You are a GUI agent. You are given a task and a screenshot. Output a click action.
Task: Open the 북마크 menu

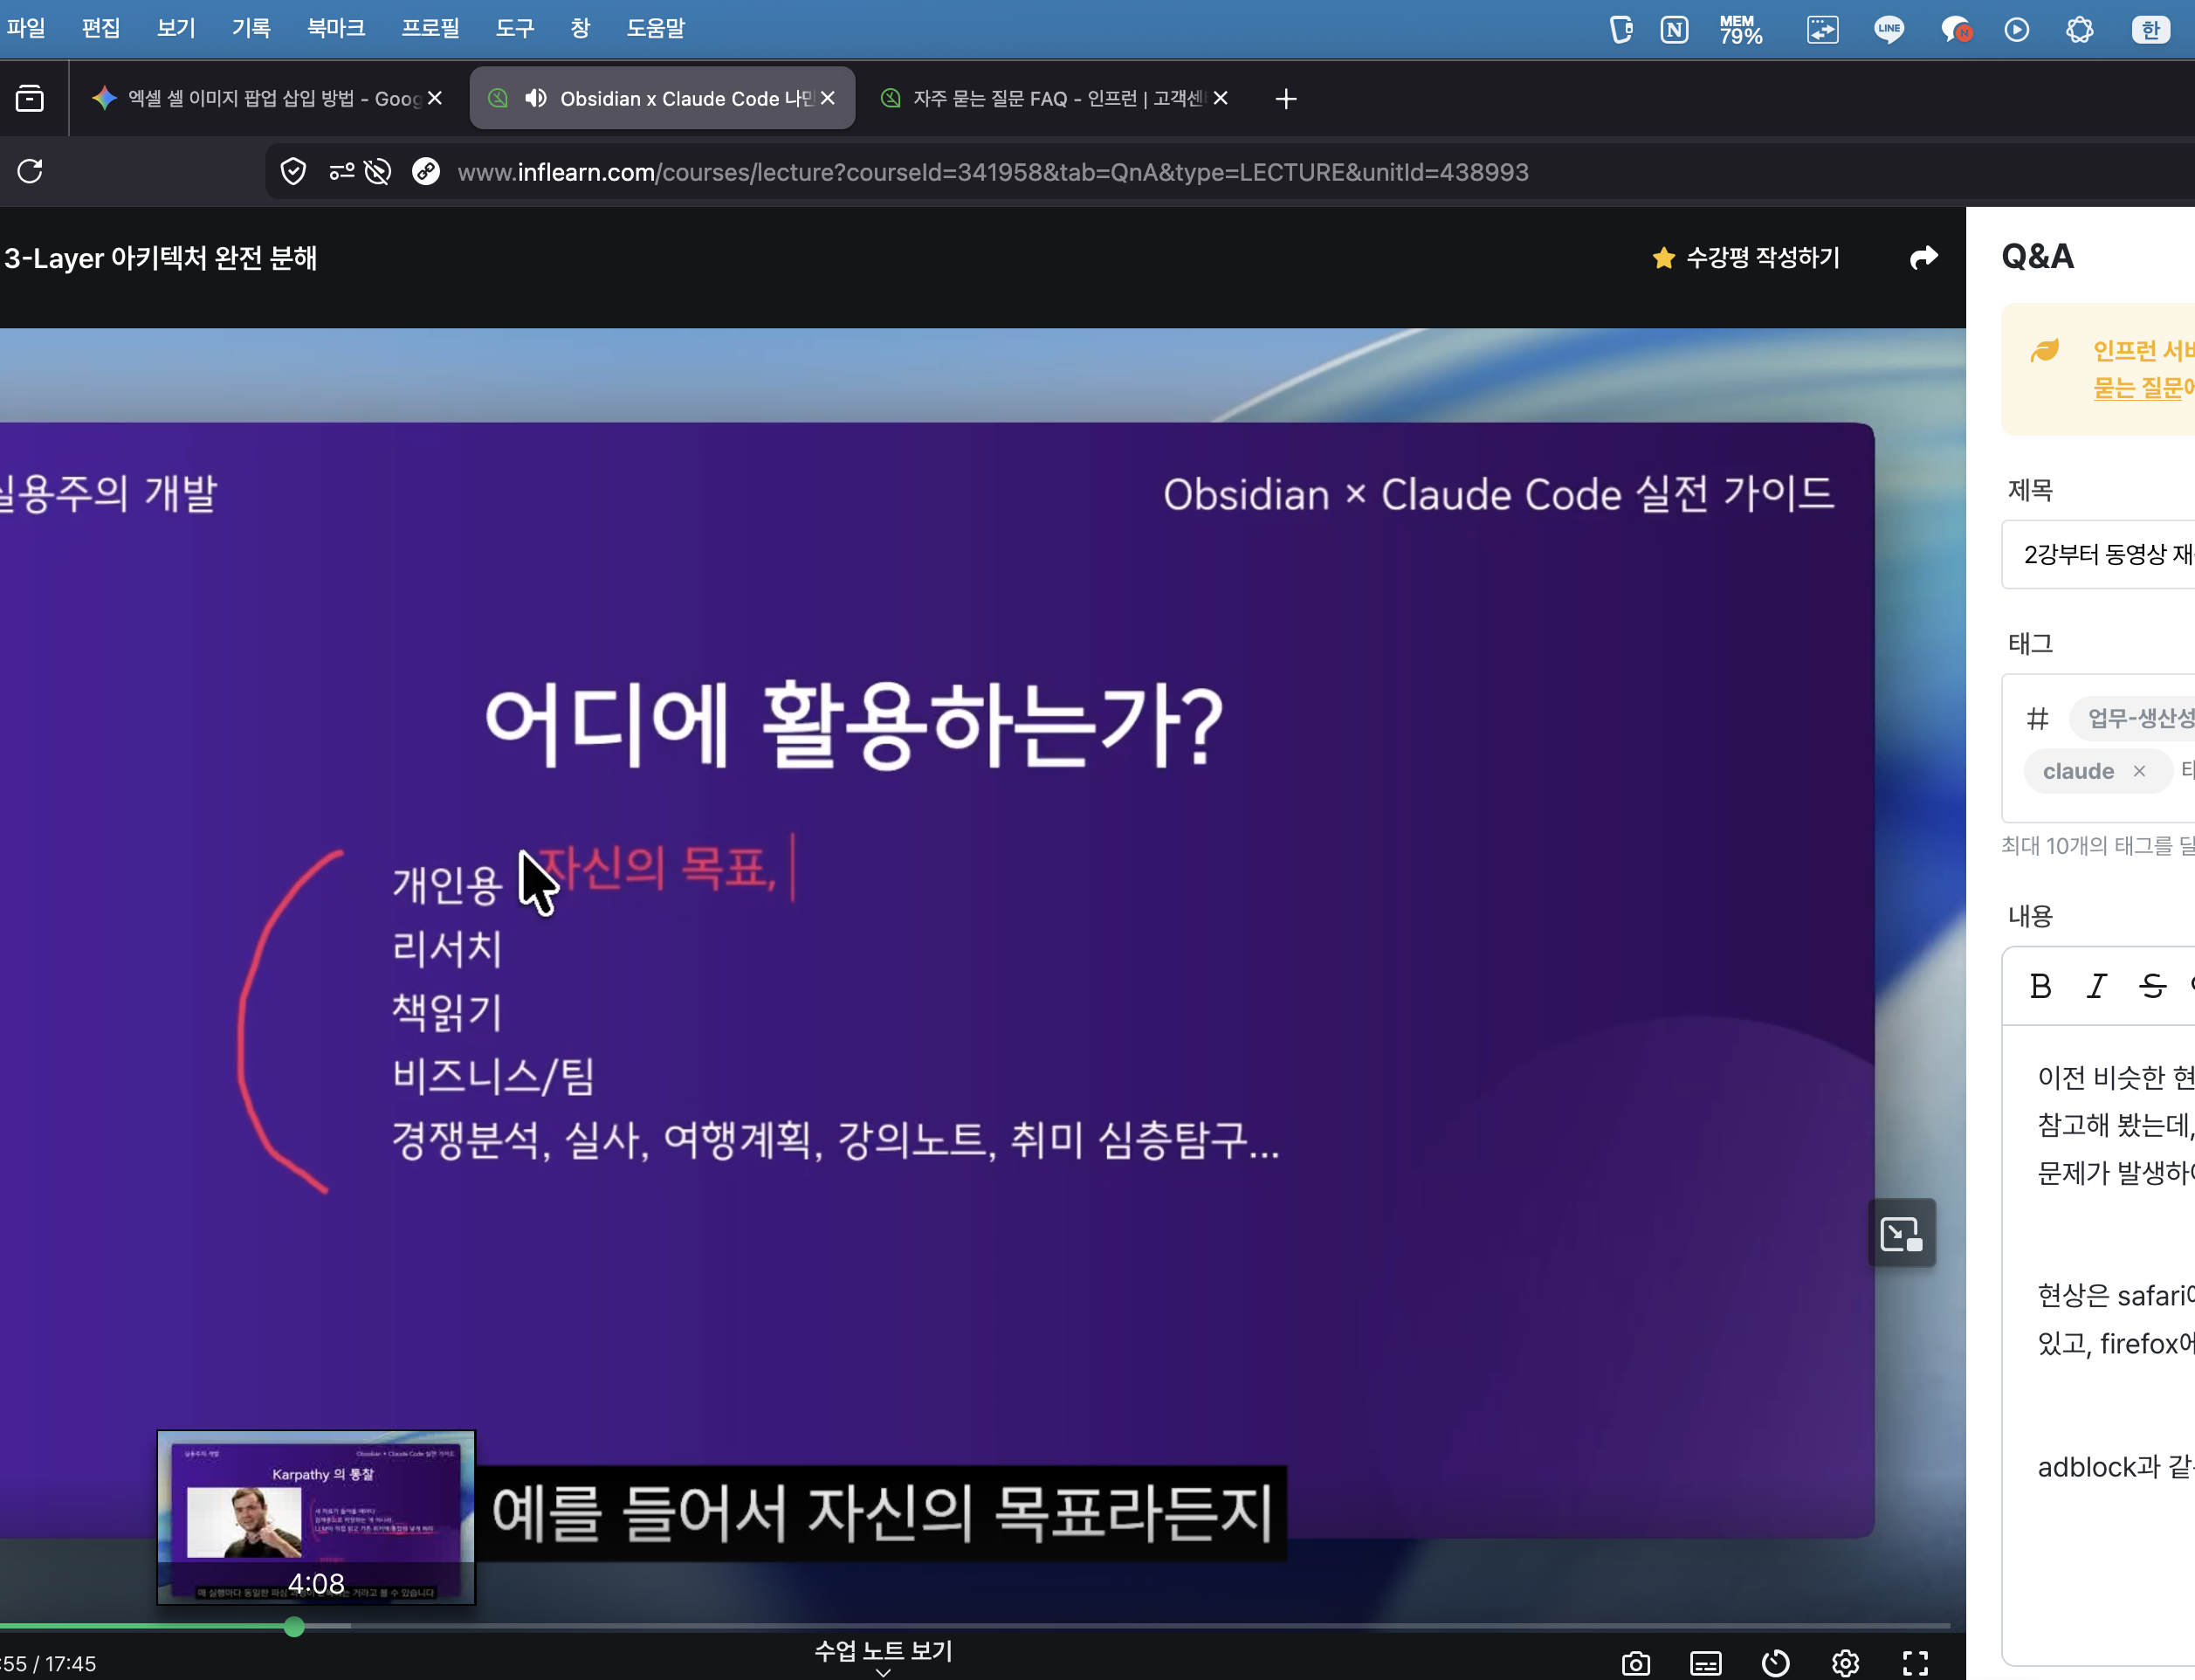click(336, 28)
